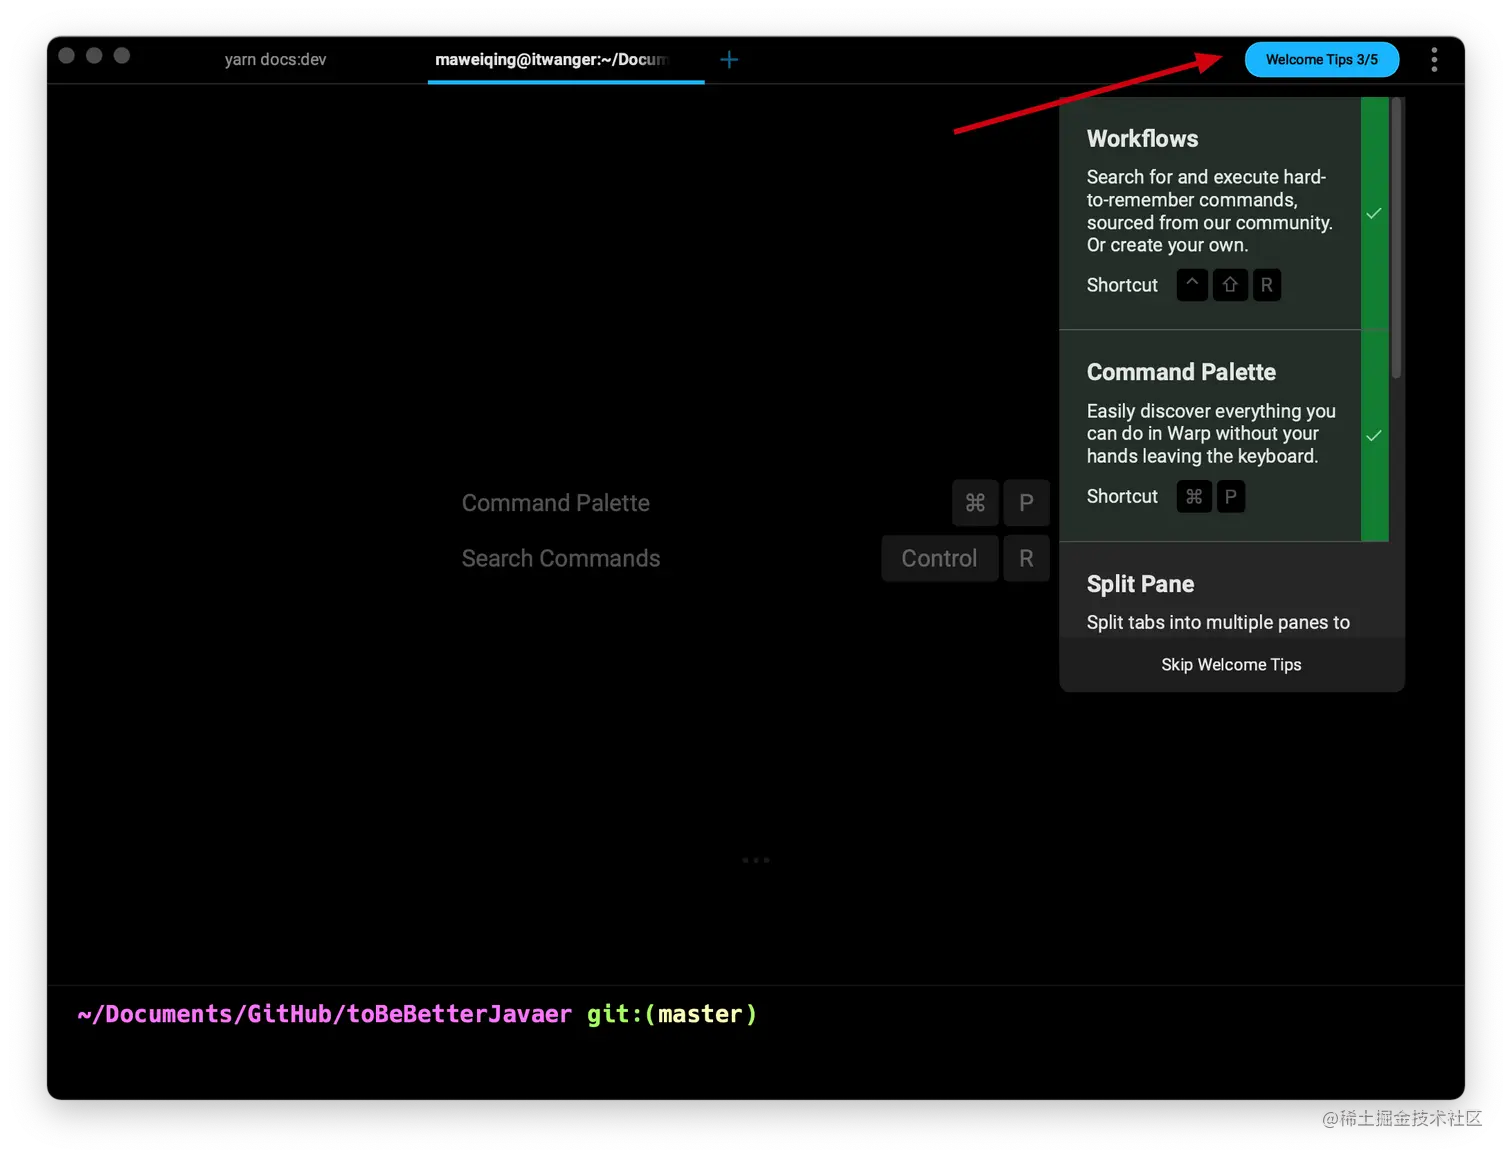The image size is (1512, 1158).
Task: Click the P key in tip card shortcut
Action: (1231, 497)
